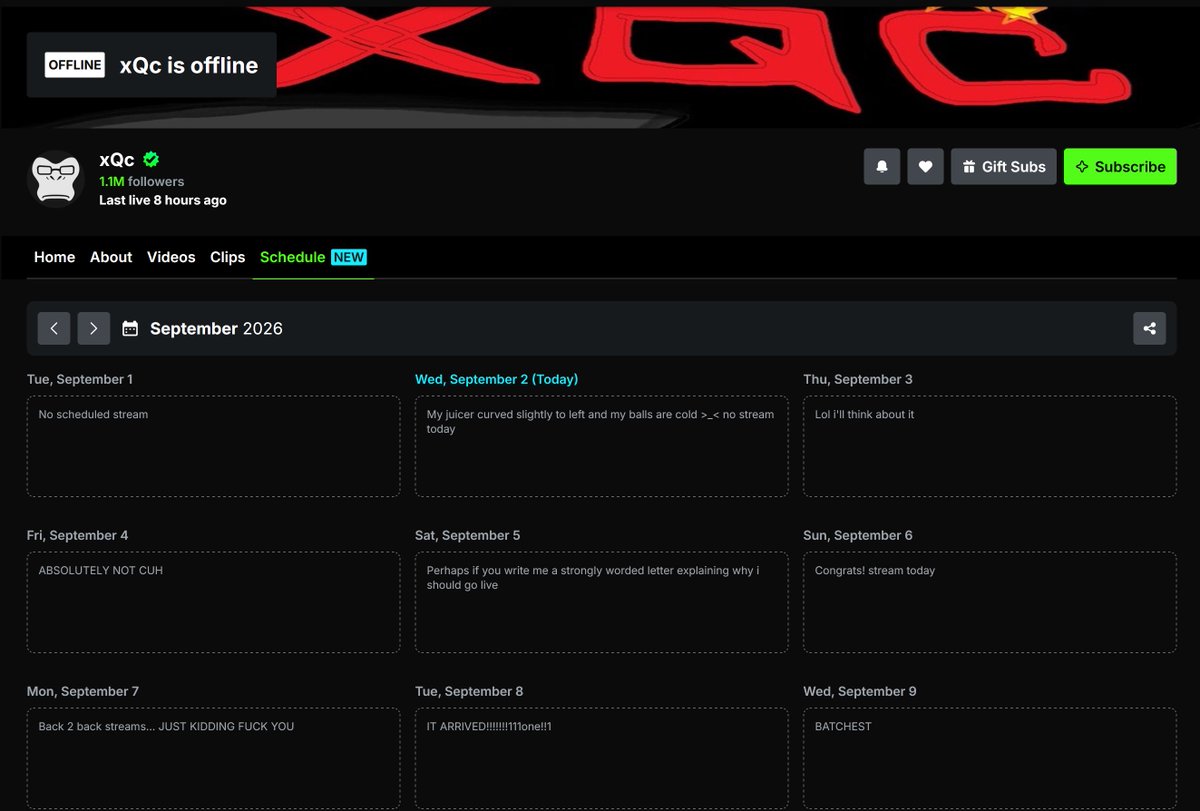Go to the next month
This screenshot has width=1200, height=811.
tap(94, 328)
